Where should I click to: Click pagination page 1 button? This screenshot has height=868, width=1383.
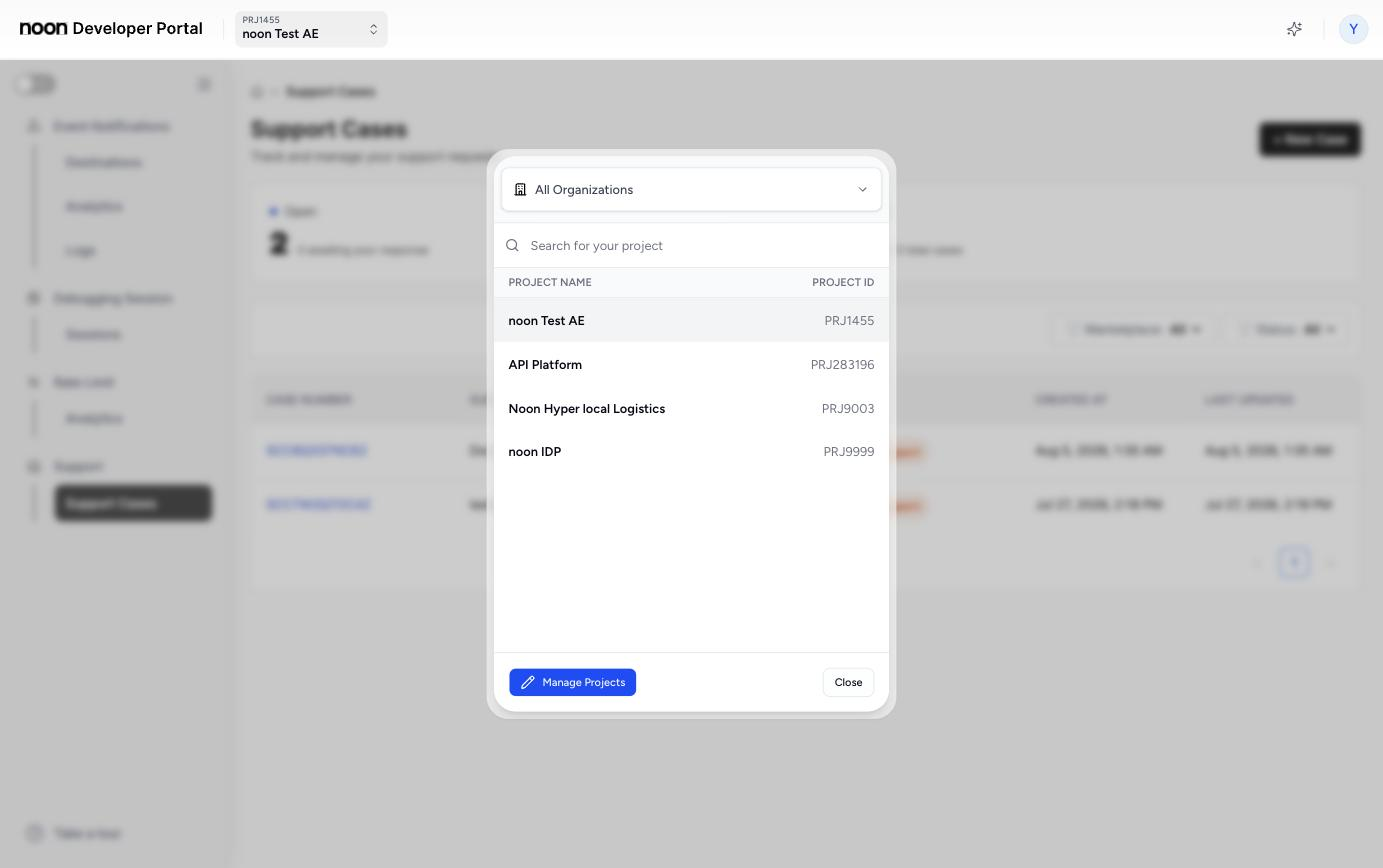pos(1294,562)
